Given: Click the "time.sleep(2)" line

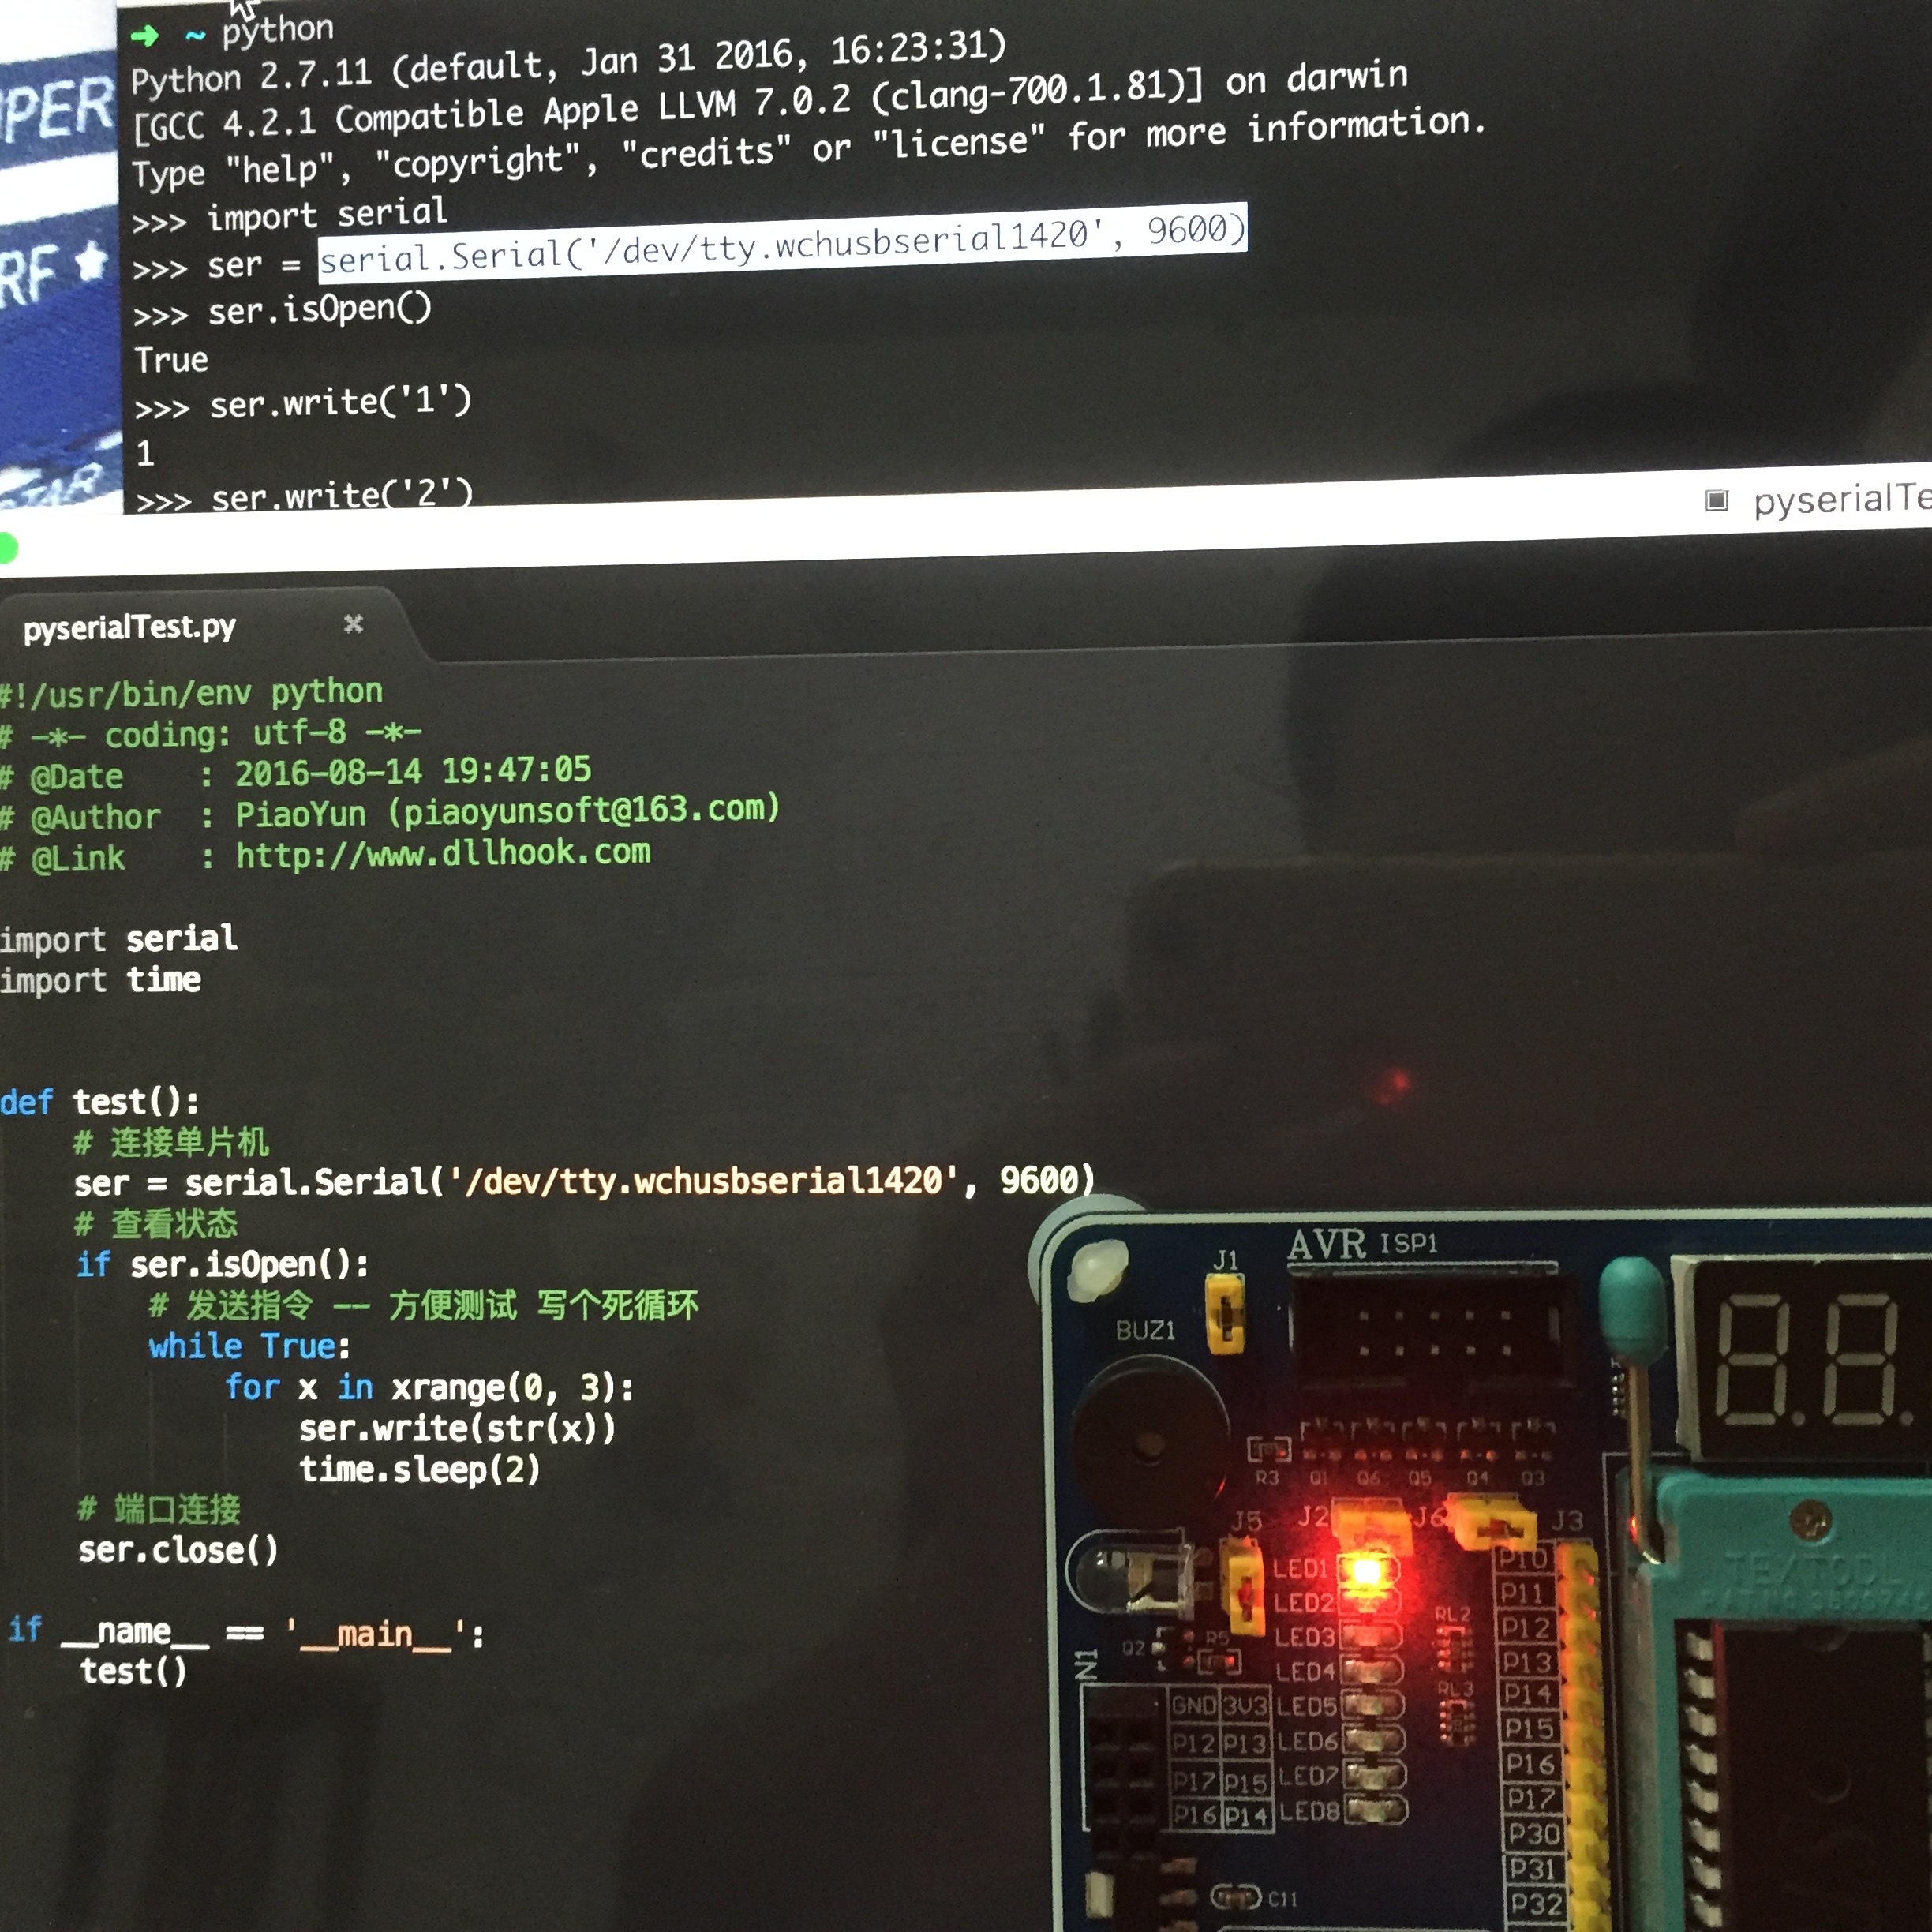Looking at the screenshot, I should [420, 1470].
